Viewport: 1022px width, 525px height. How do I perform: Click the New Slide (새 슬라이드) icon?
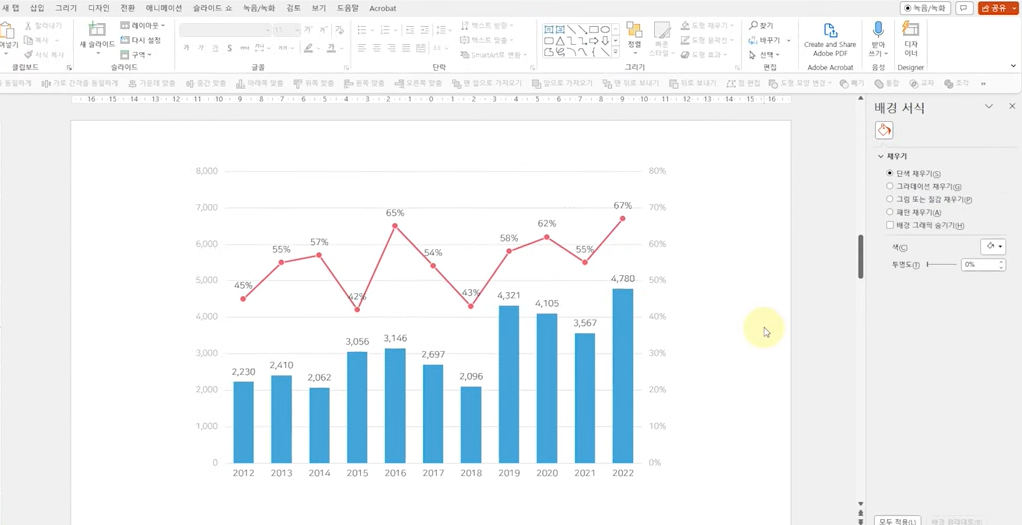(97, 29)
